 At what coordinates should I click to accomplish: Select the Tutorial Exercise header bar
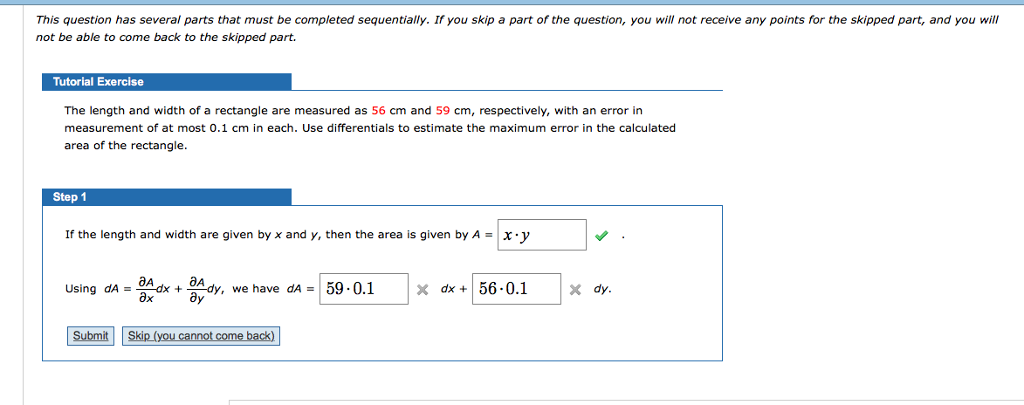[167, 82]
